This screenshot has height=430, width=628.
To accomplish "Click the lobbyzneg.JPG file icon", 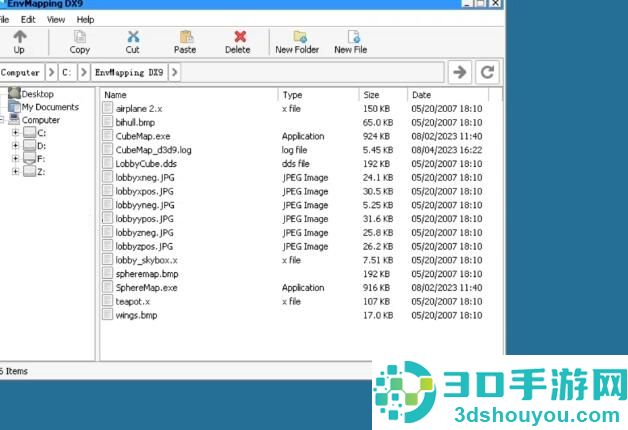I will click(107, 232).
